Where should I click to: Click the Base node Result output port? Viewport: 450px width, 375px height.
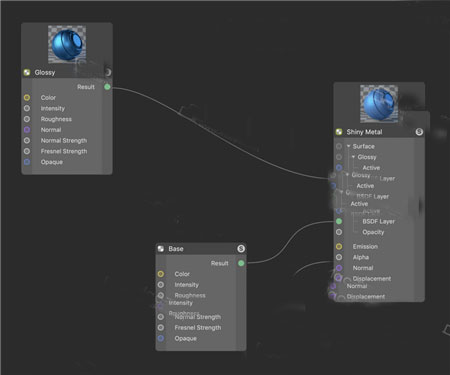[x=241, y=263]
